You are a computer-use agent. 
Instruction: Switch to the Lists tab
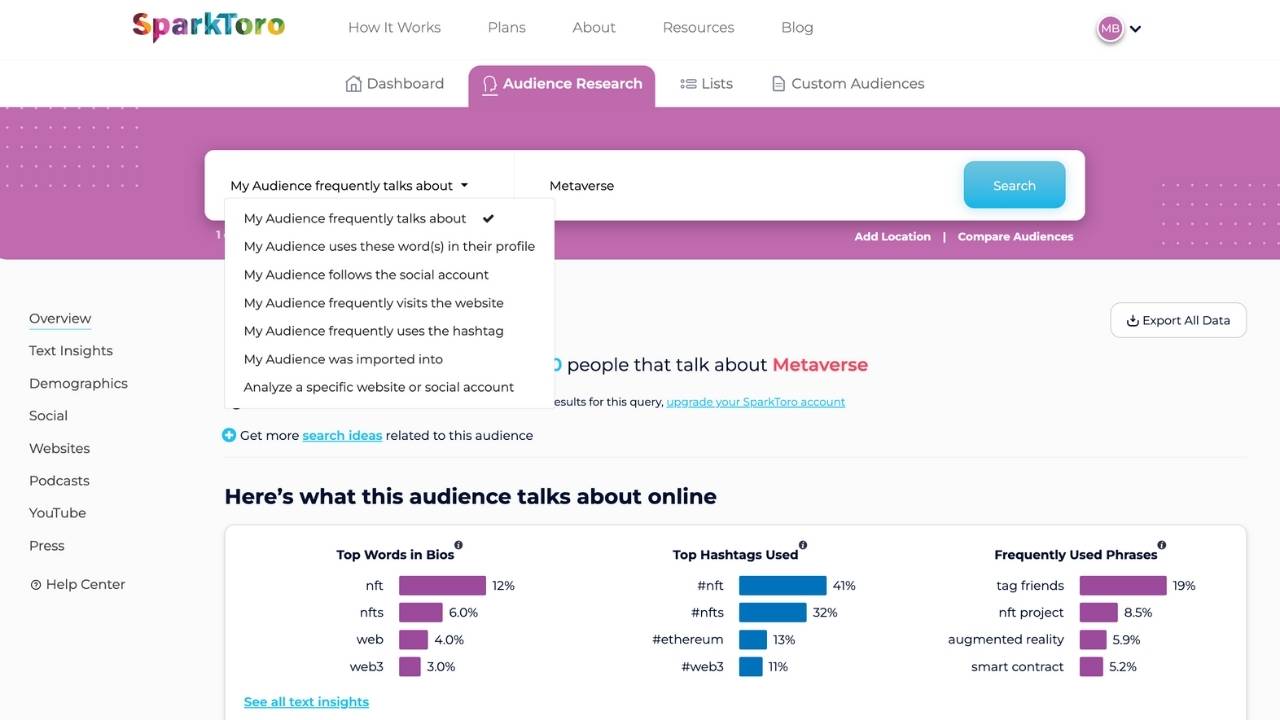click(706, 84)
